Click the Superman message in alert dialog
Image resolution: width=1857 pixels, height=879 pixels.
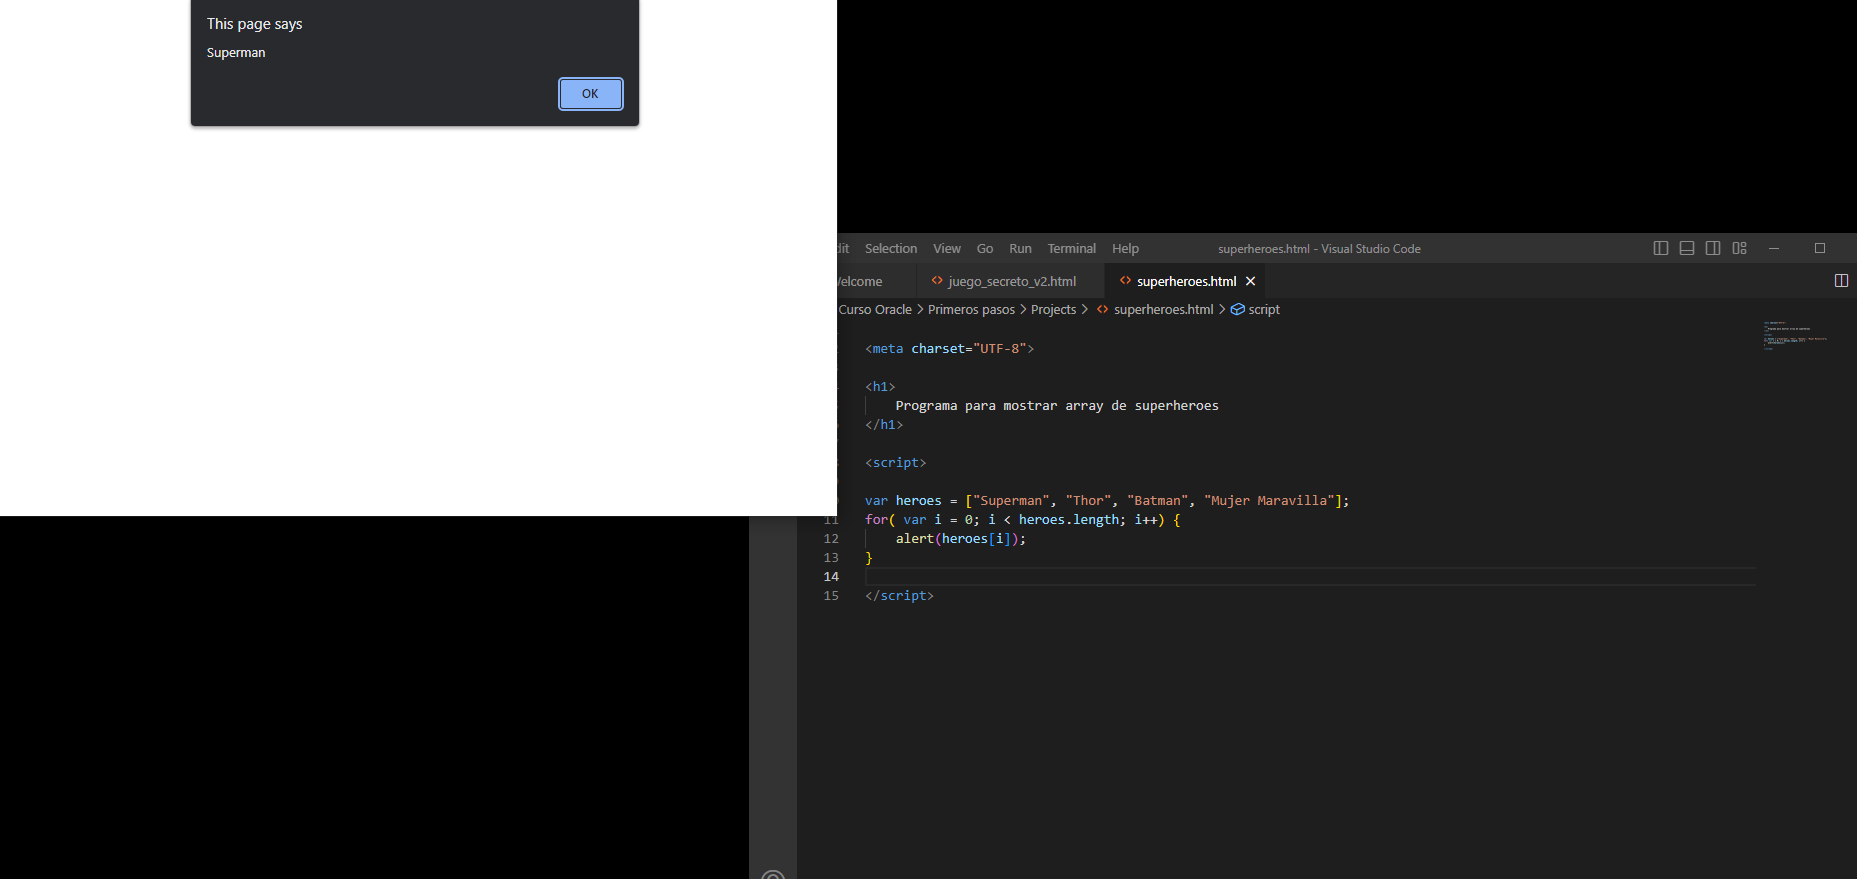236,53
